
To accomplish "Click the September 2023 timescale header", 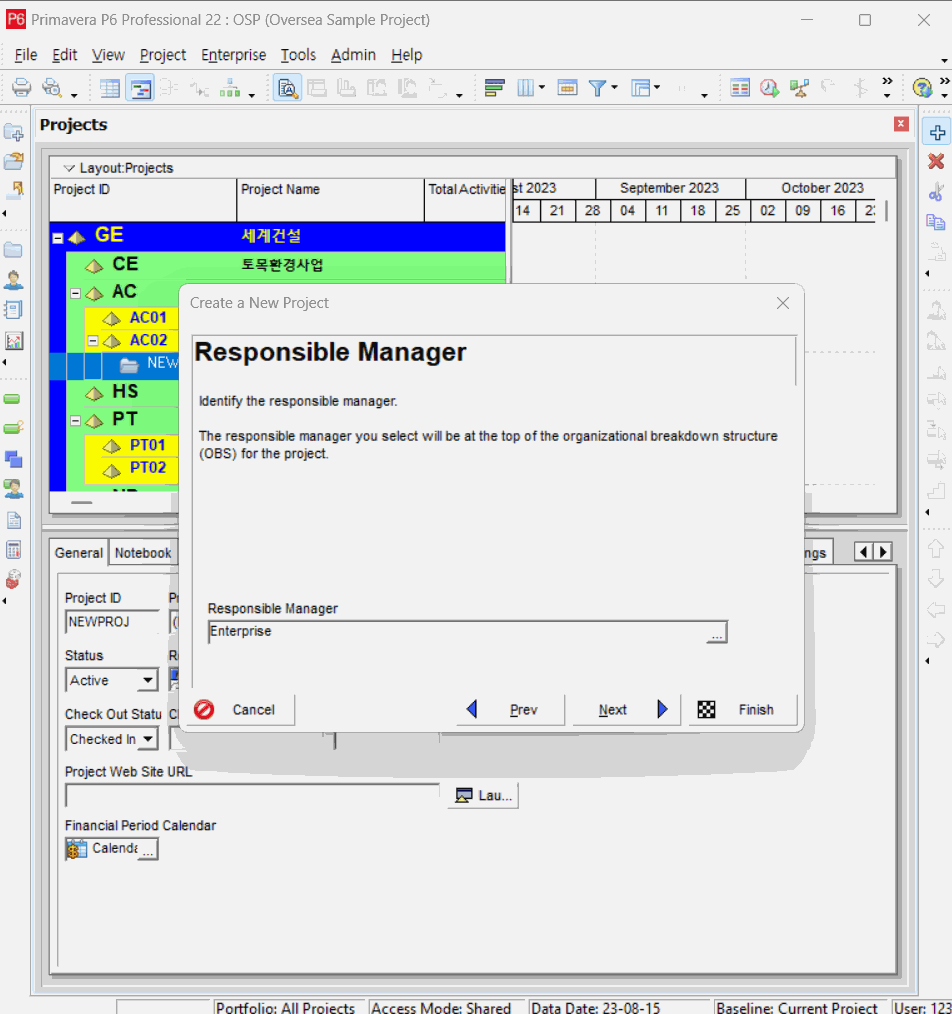I will click(670, 188).
